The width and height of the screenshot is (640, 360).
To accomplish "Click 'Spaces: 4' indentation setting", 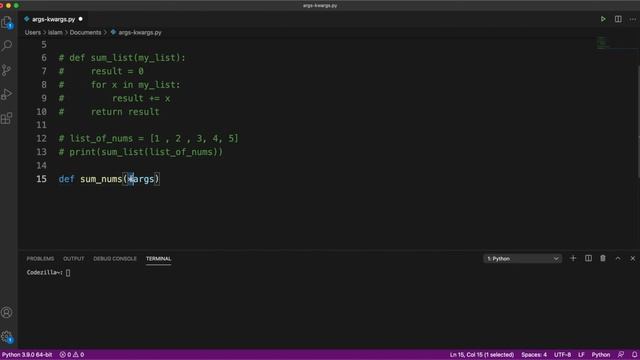I will click(534, 355).
